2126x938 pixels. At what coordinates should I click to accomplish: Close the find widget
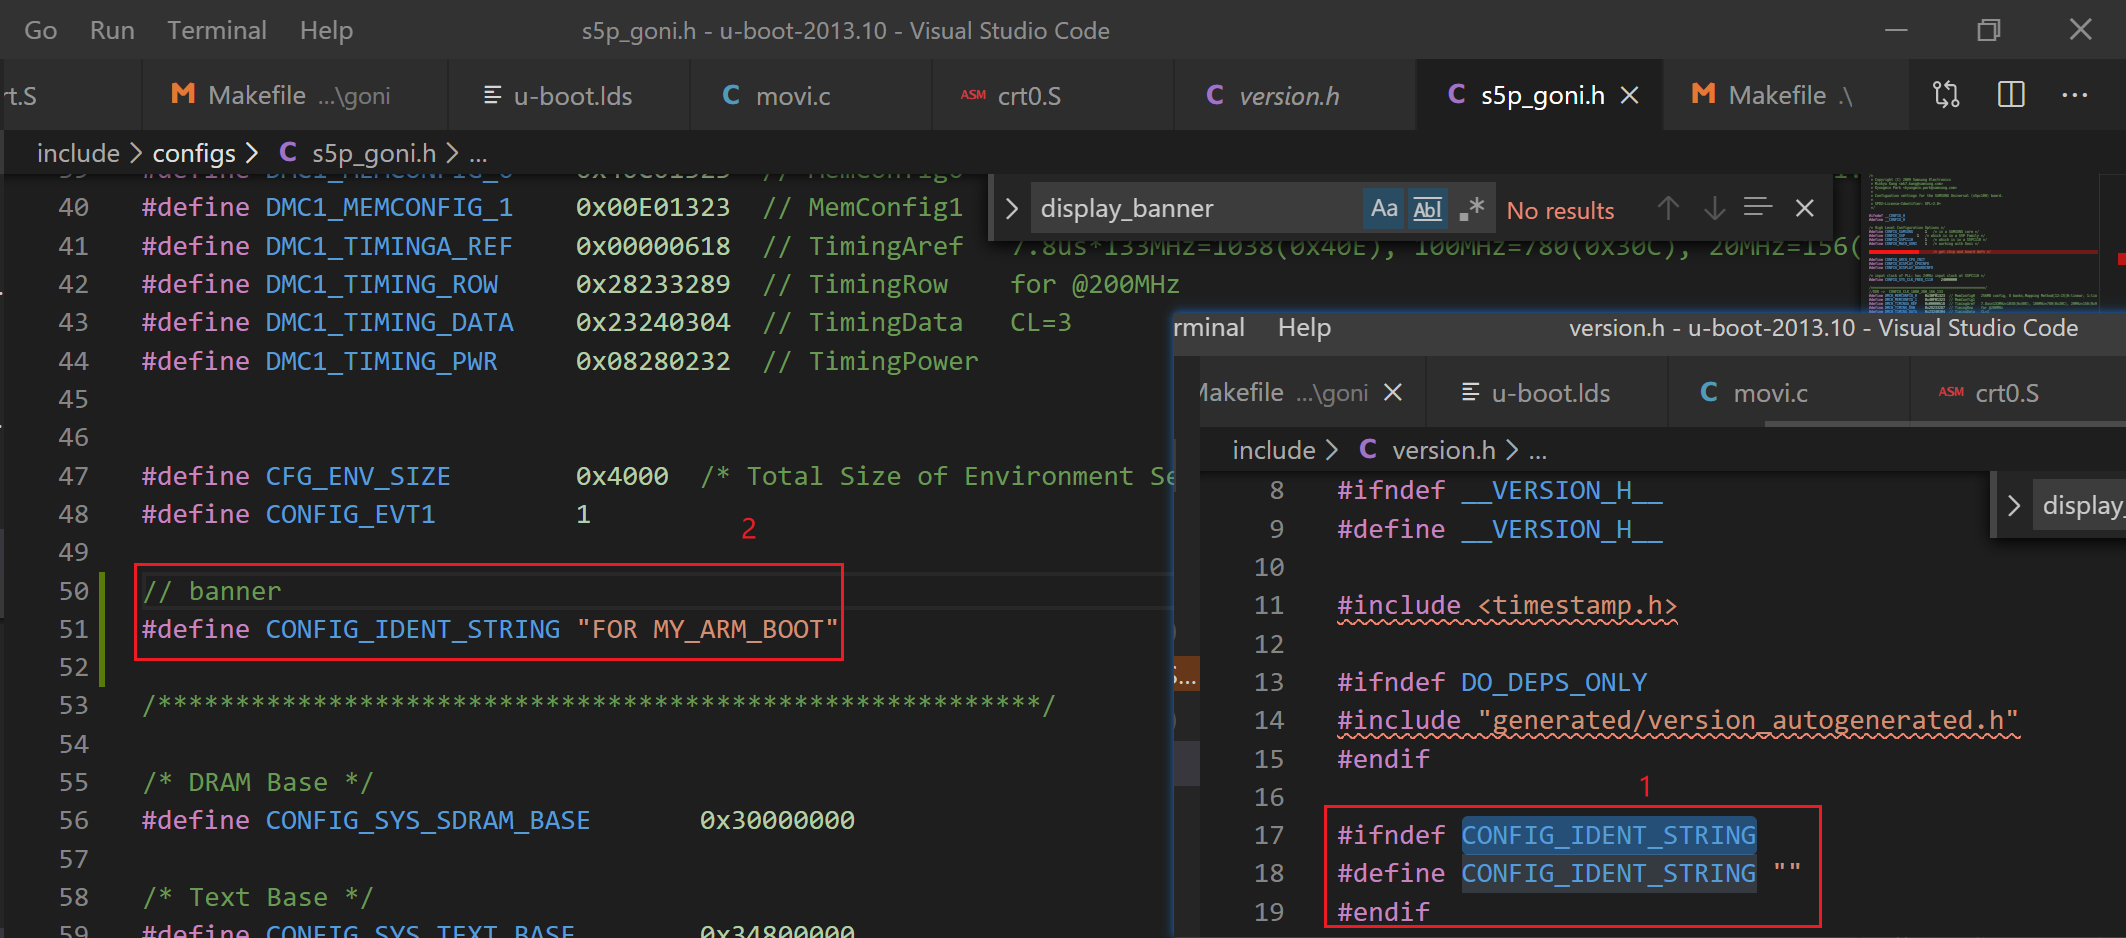(1804, 208)
